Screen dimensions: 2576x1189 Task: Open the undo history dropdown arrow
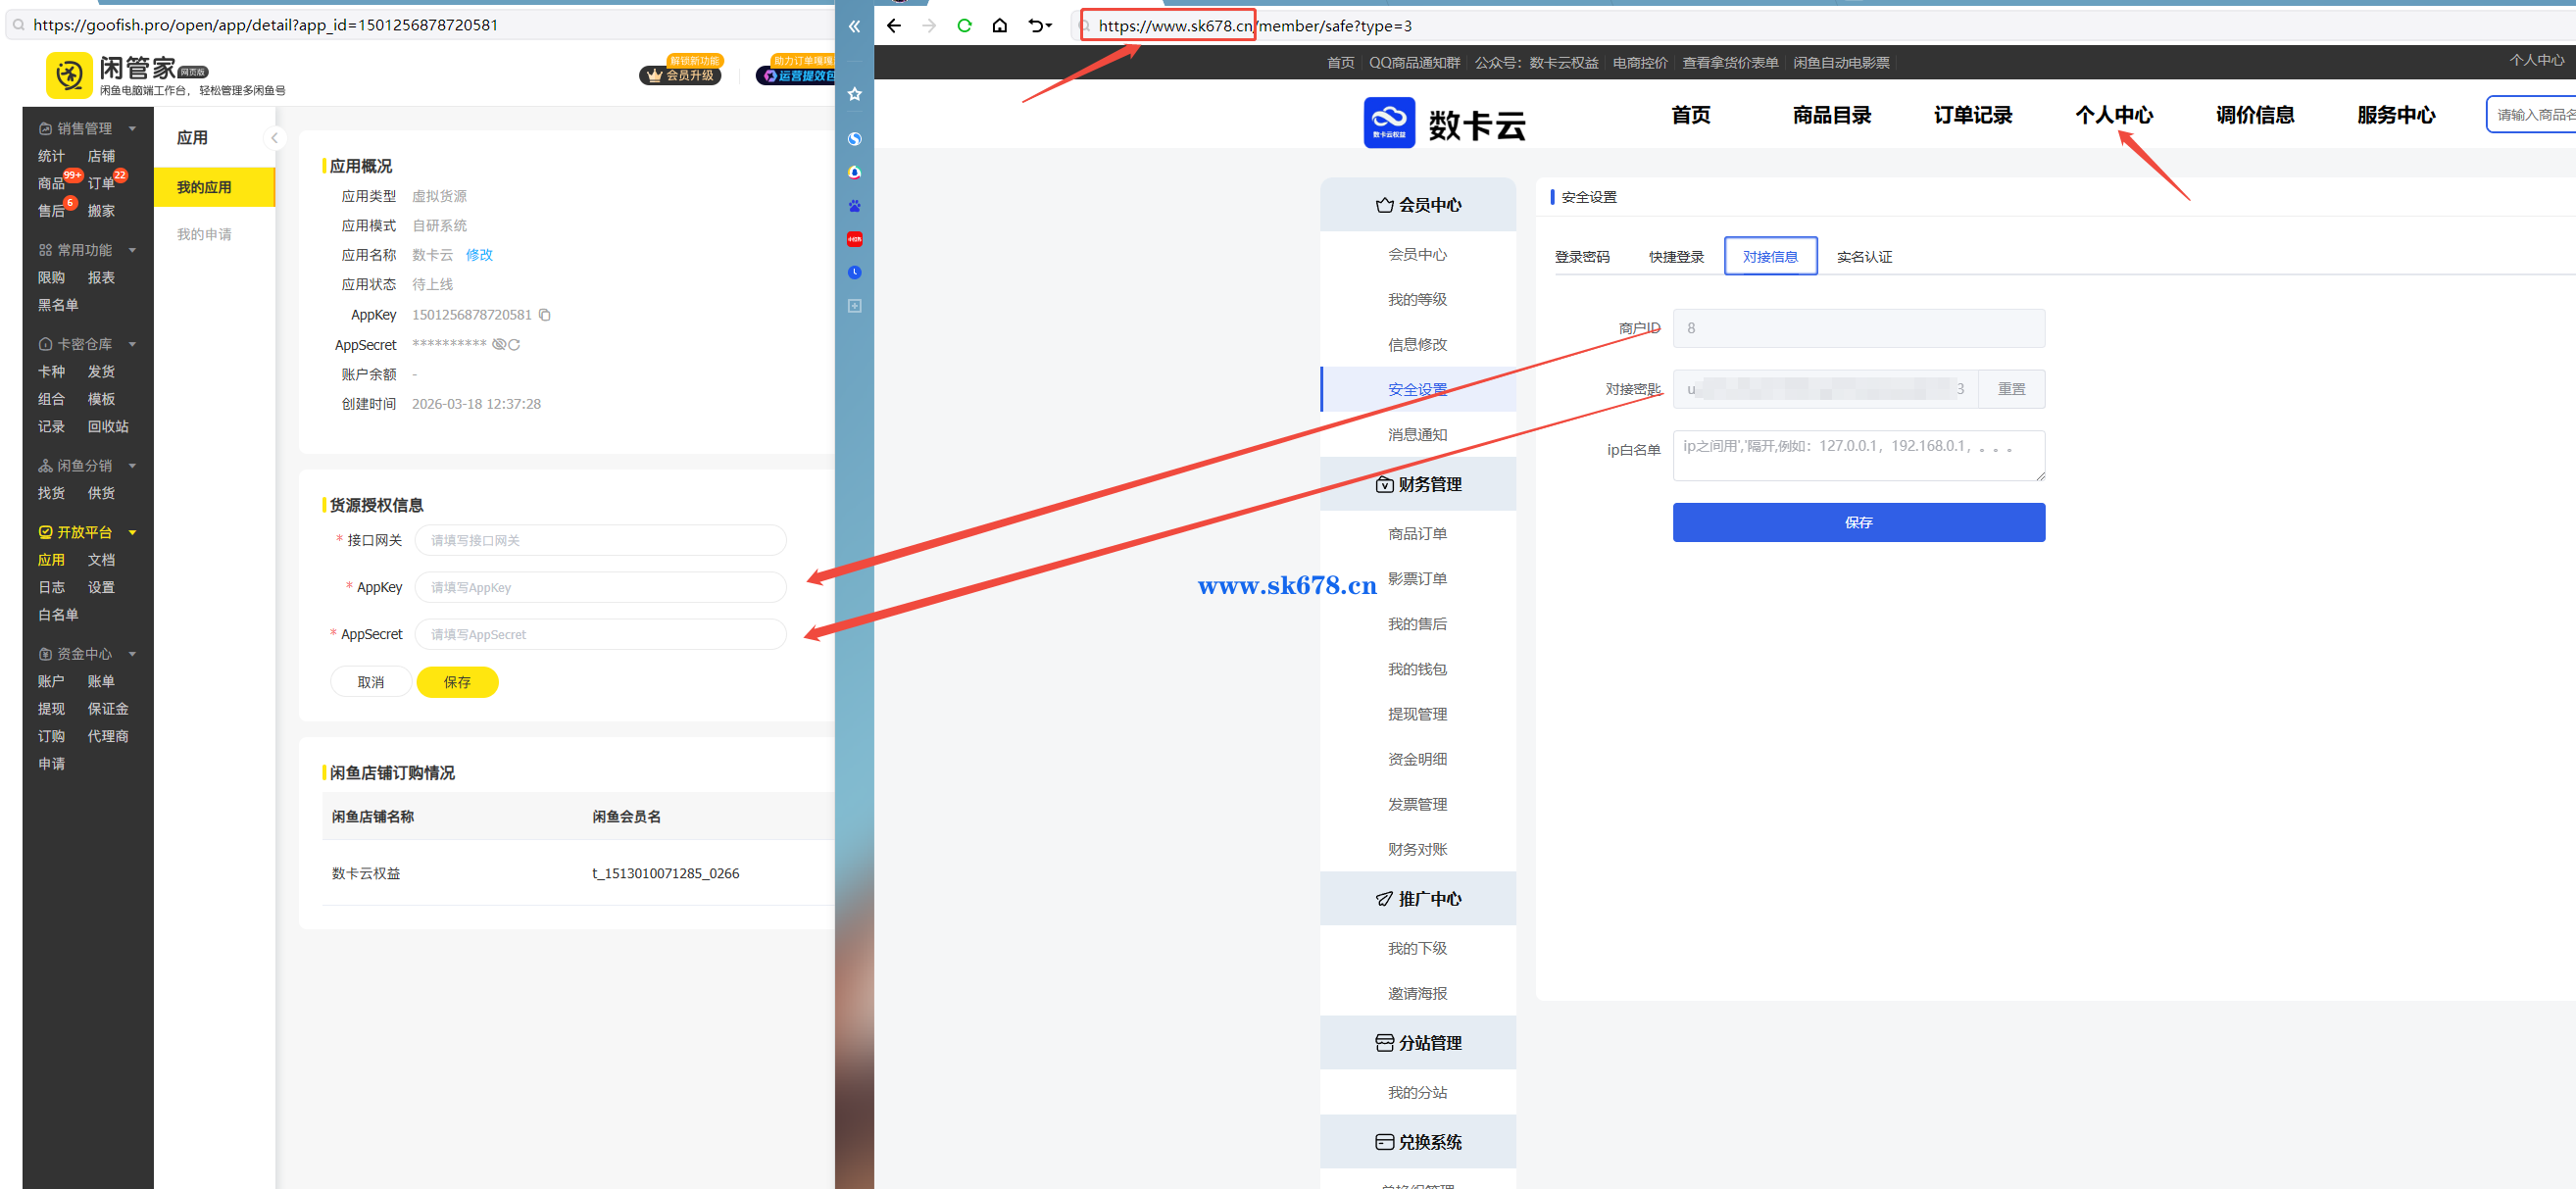1048,26
